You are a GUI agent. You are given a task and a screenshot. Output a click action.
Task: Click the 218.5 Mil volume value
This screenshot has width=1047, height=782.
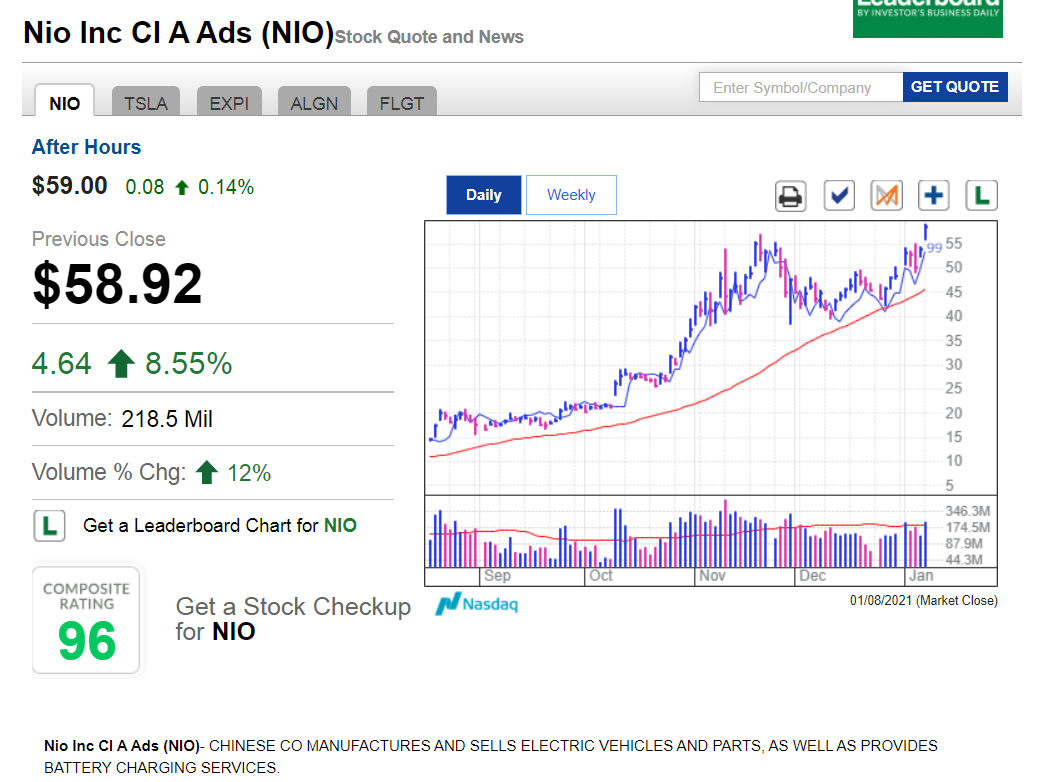[167, 419]
